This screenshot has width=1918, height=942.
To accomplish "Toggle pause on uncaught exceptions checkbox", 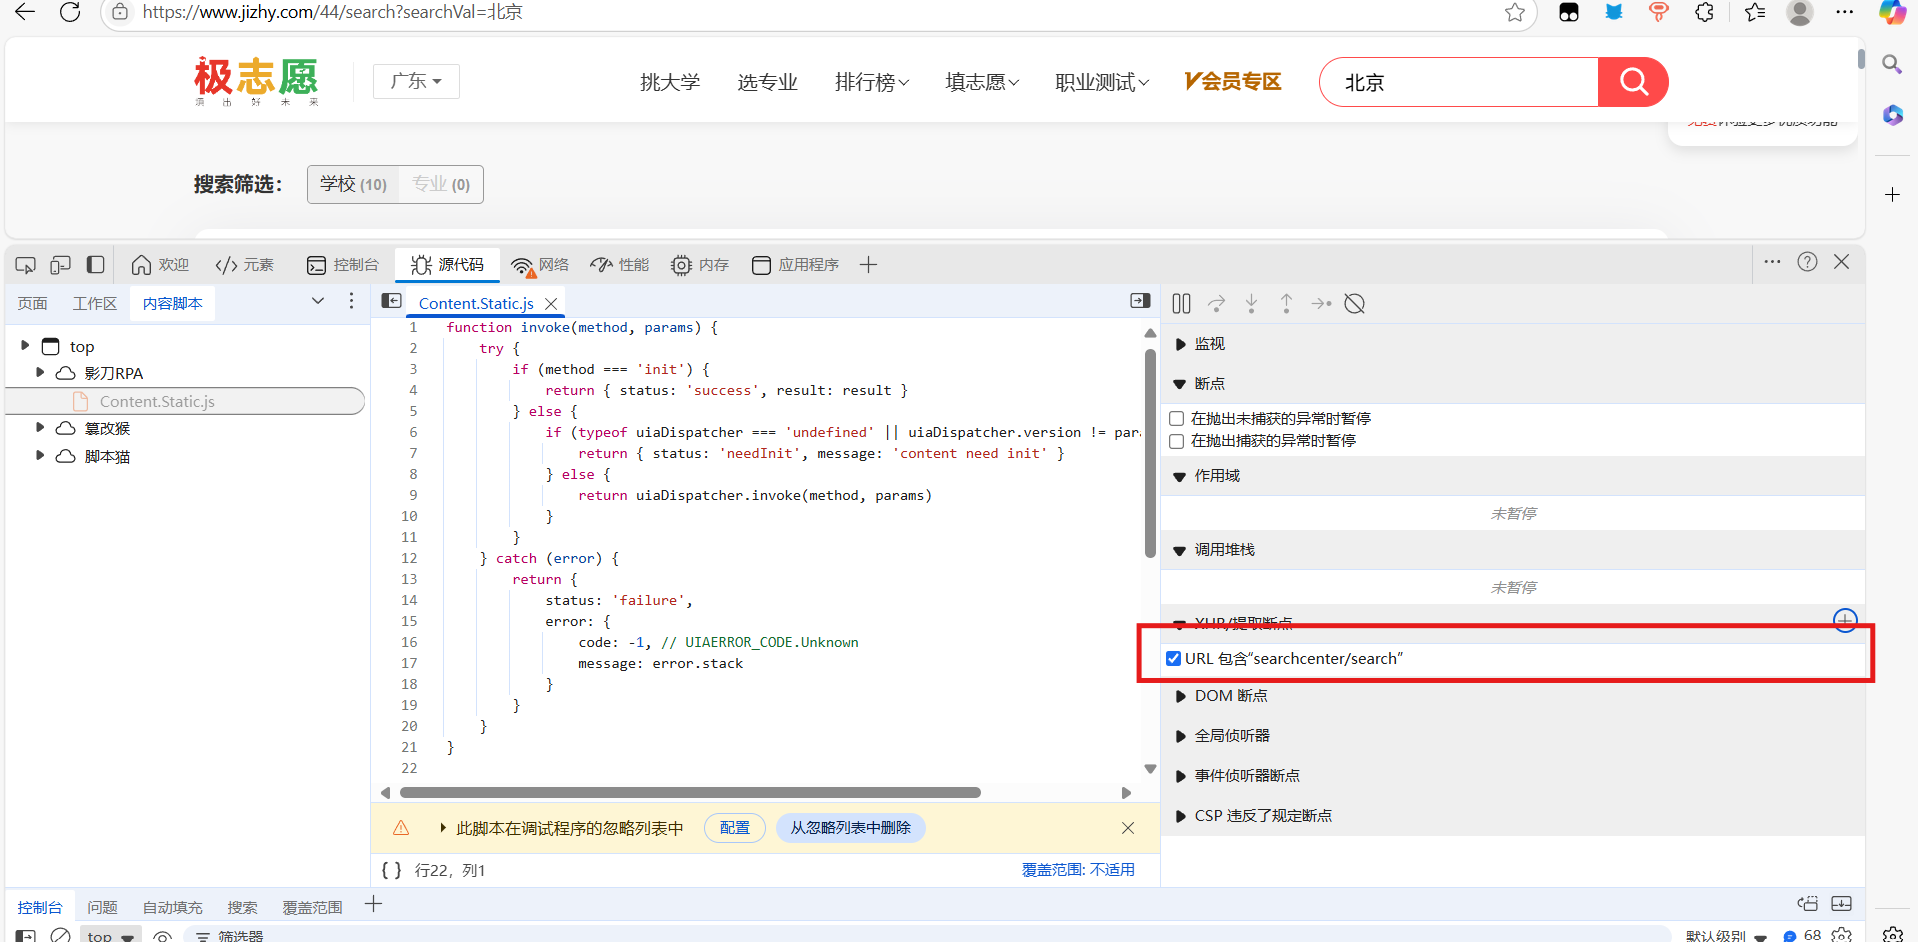I will point(1177,419).
